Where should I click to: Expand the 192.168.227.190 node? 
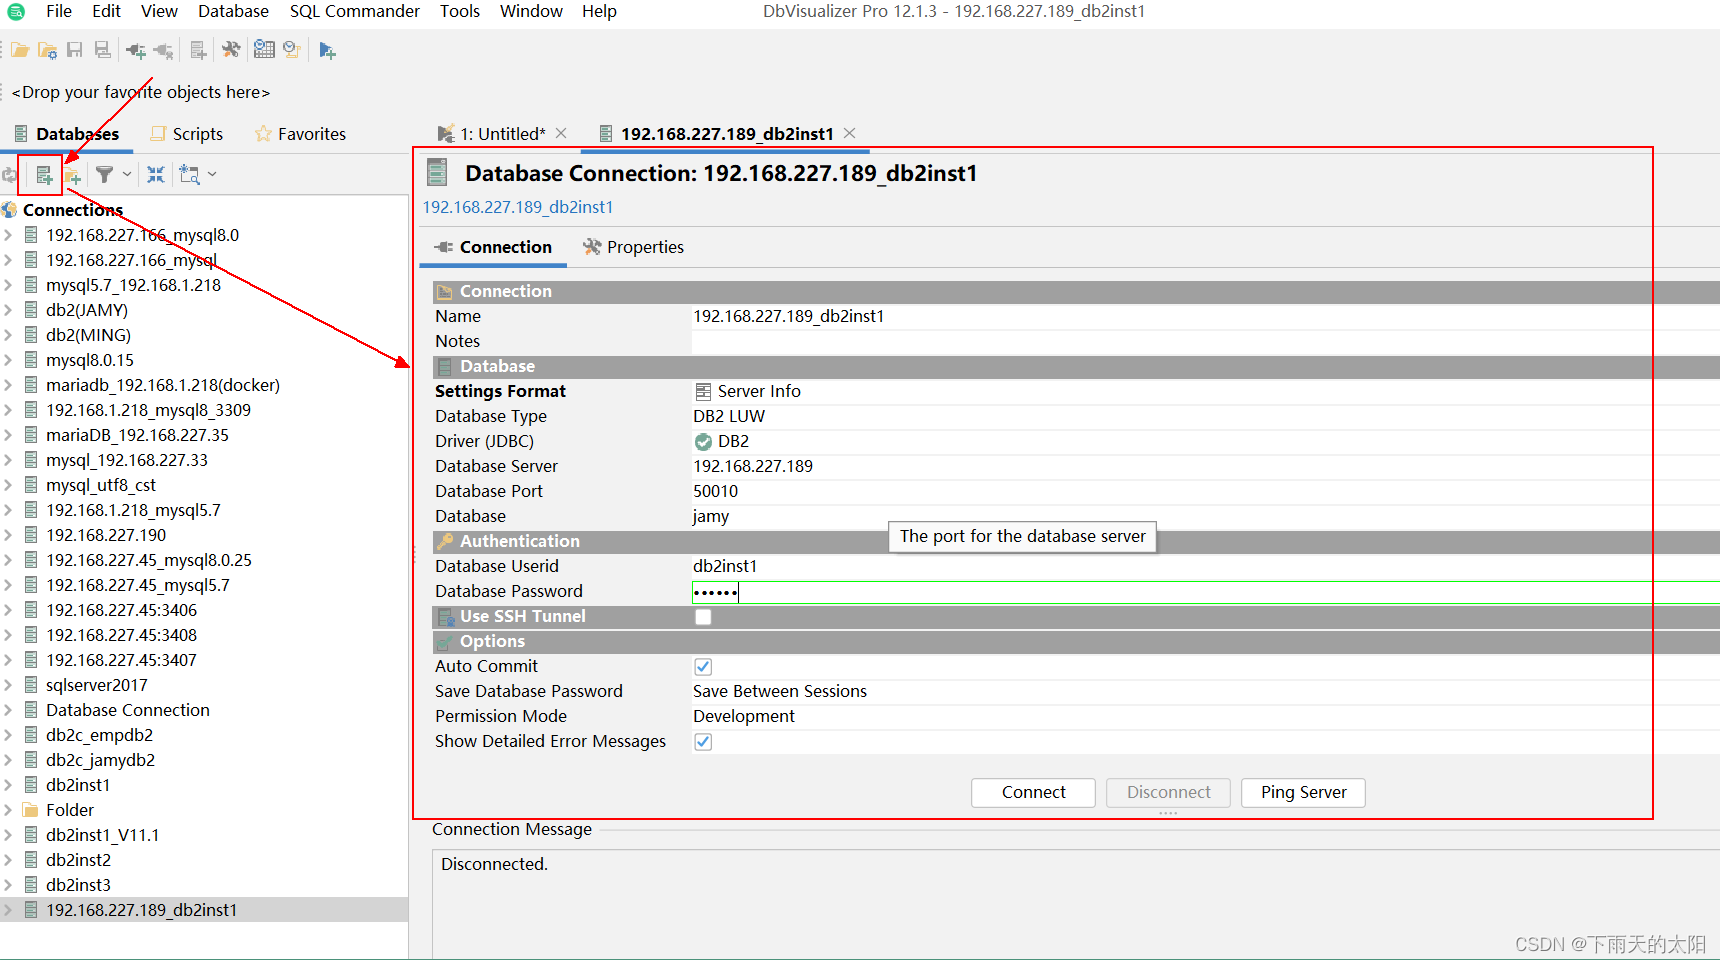point(8,535)
